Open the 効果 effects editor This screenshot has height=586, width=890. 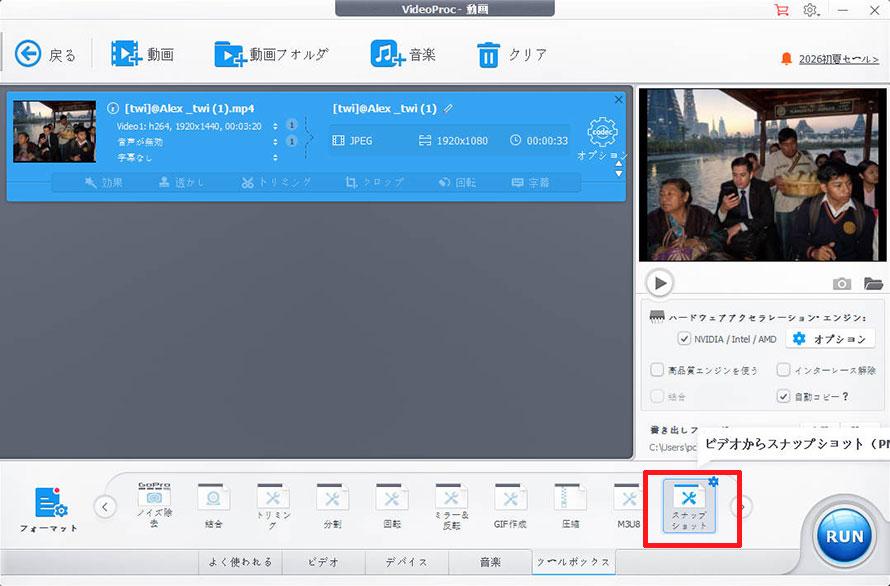104,182
